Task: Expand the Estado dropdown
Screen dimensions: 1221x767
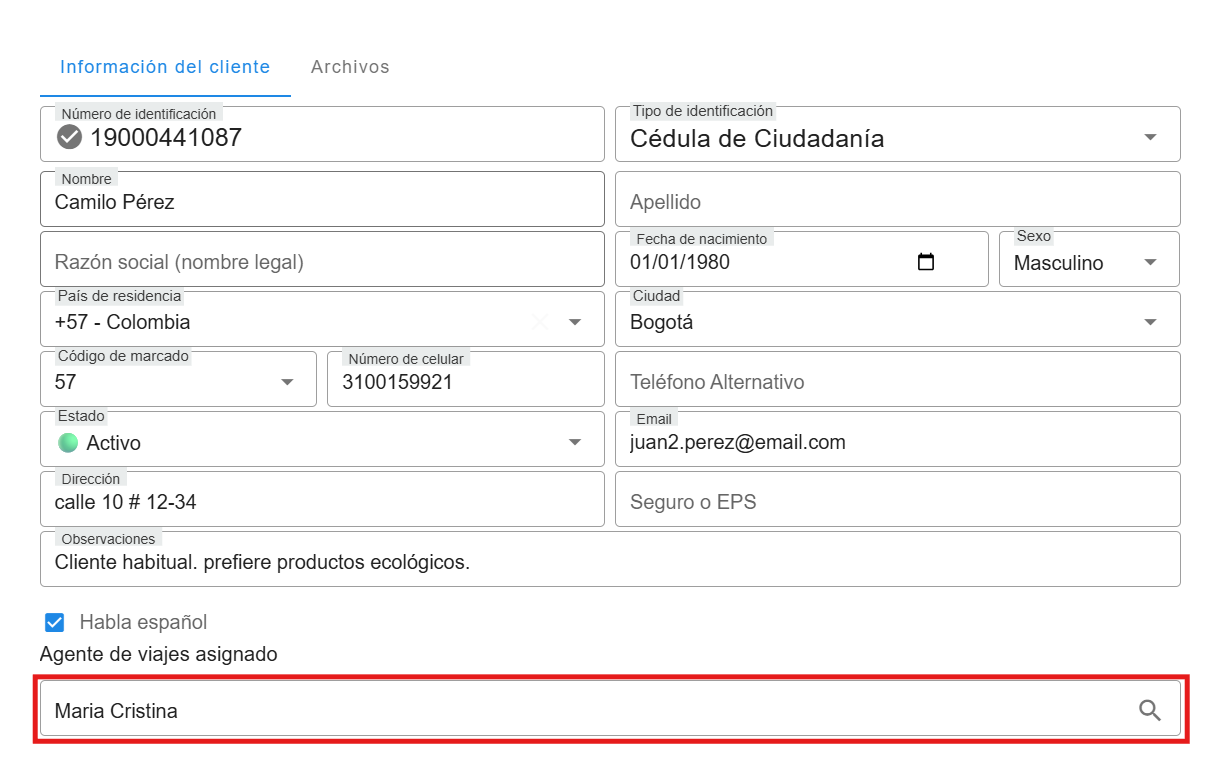Action: [575, 443]
